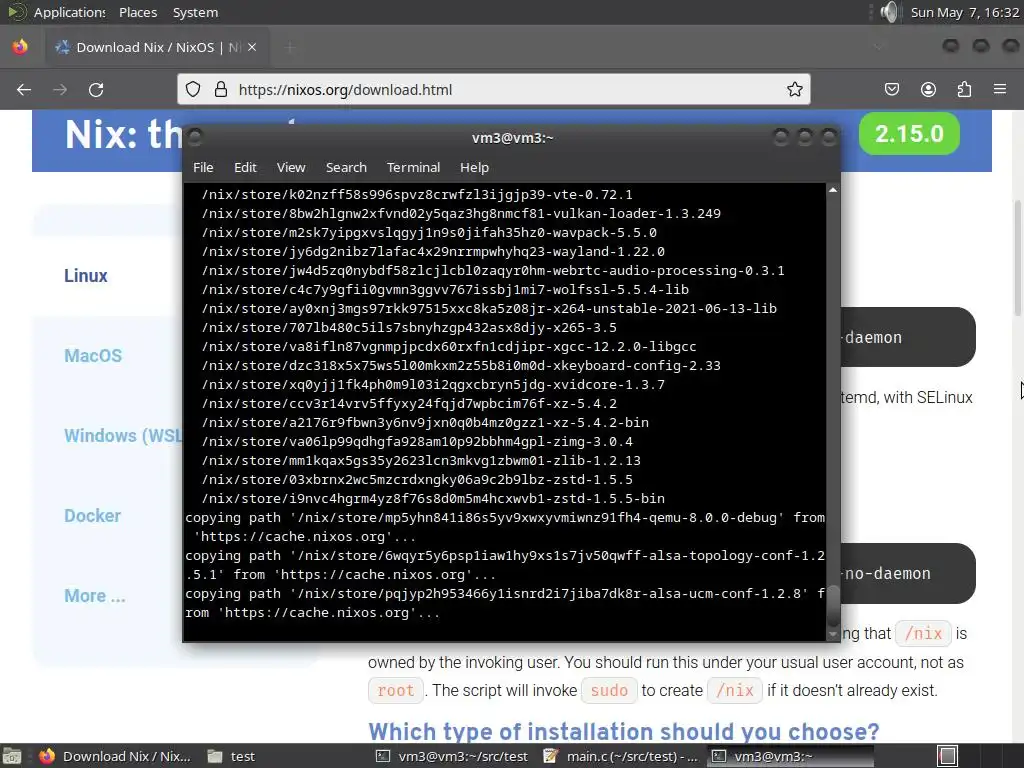This screenshot has height=768, width=1024.
Task: Open Firefox hamburger application menu
Action: (x=1000, y=89)
